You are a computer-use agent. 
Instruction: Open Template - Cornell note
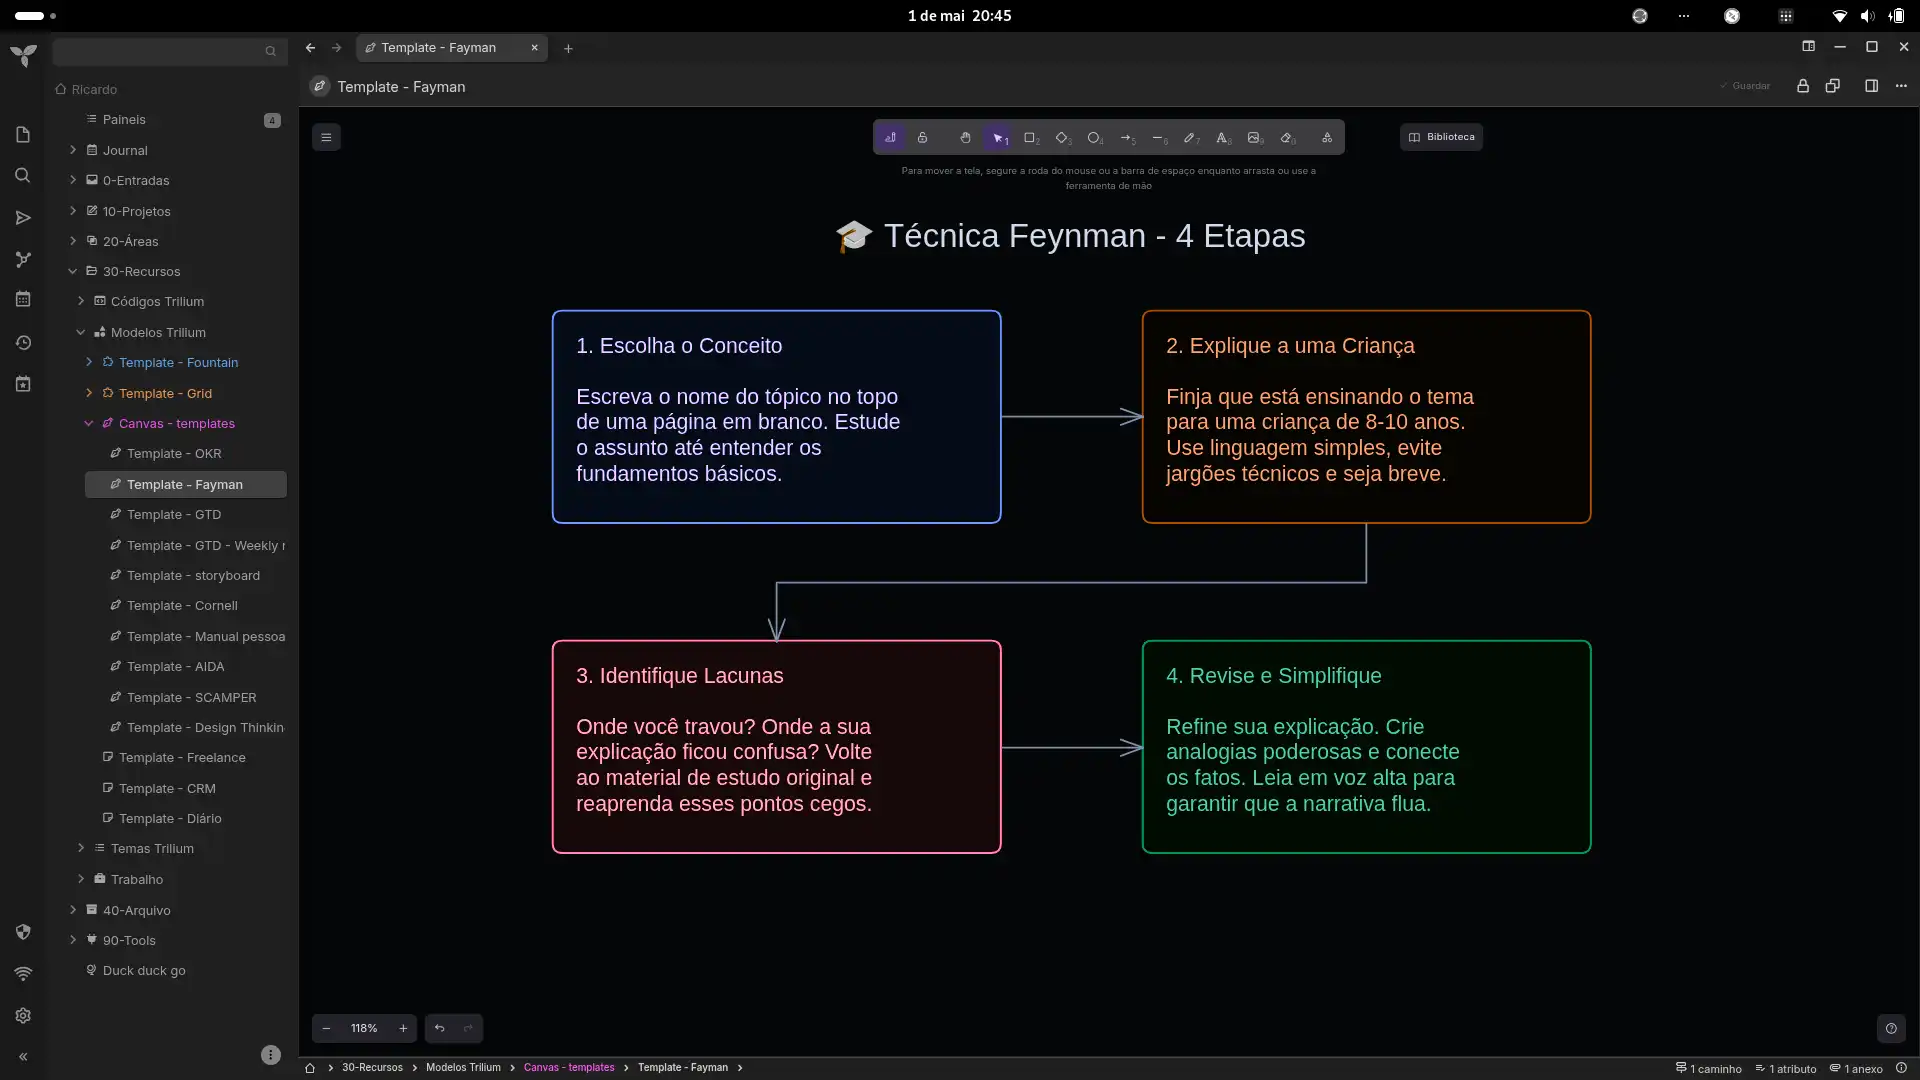pos(181,606)
